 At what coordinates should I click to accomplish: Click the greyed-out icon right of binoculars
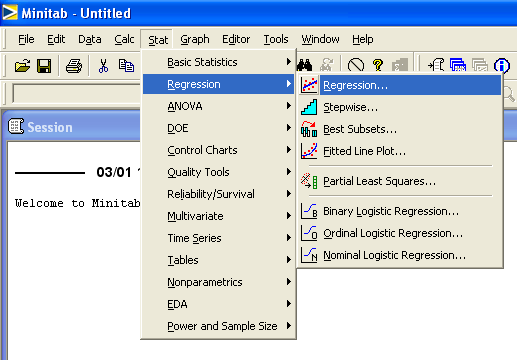click(327, 65)
